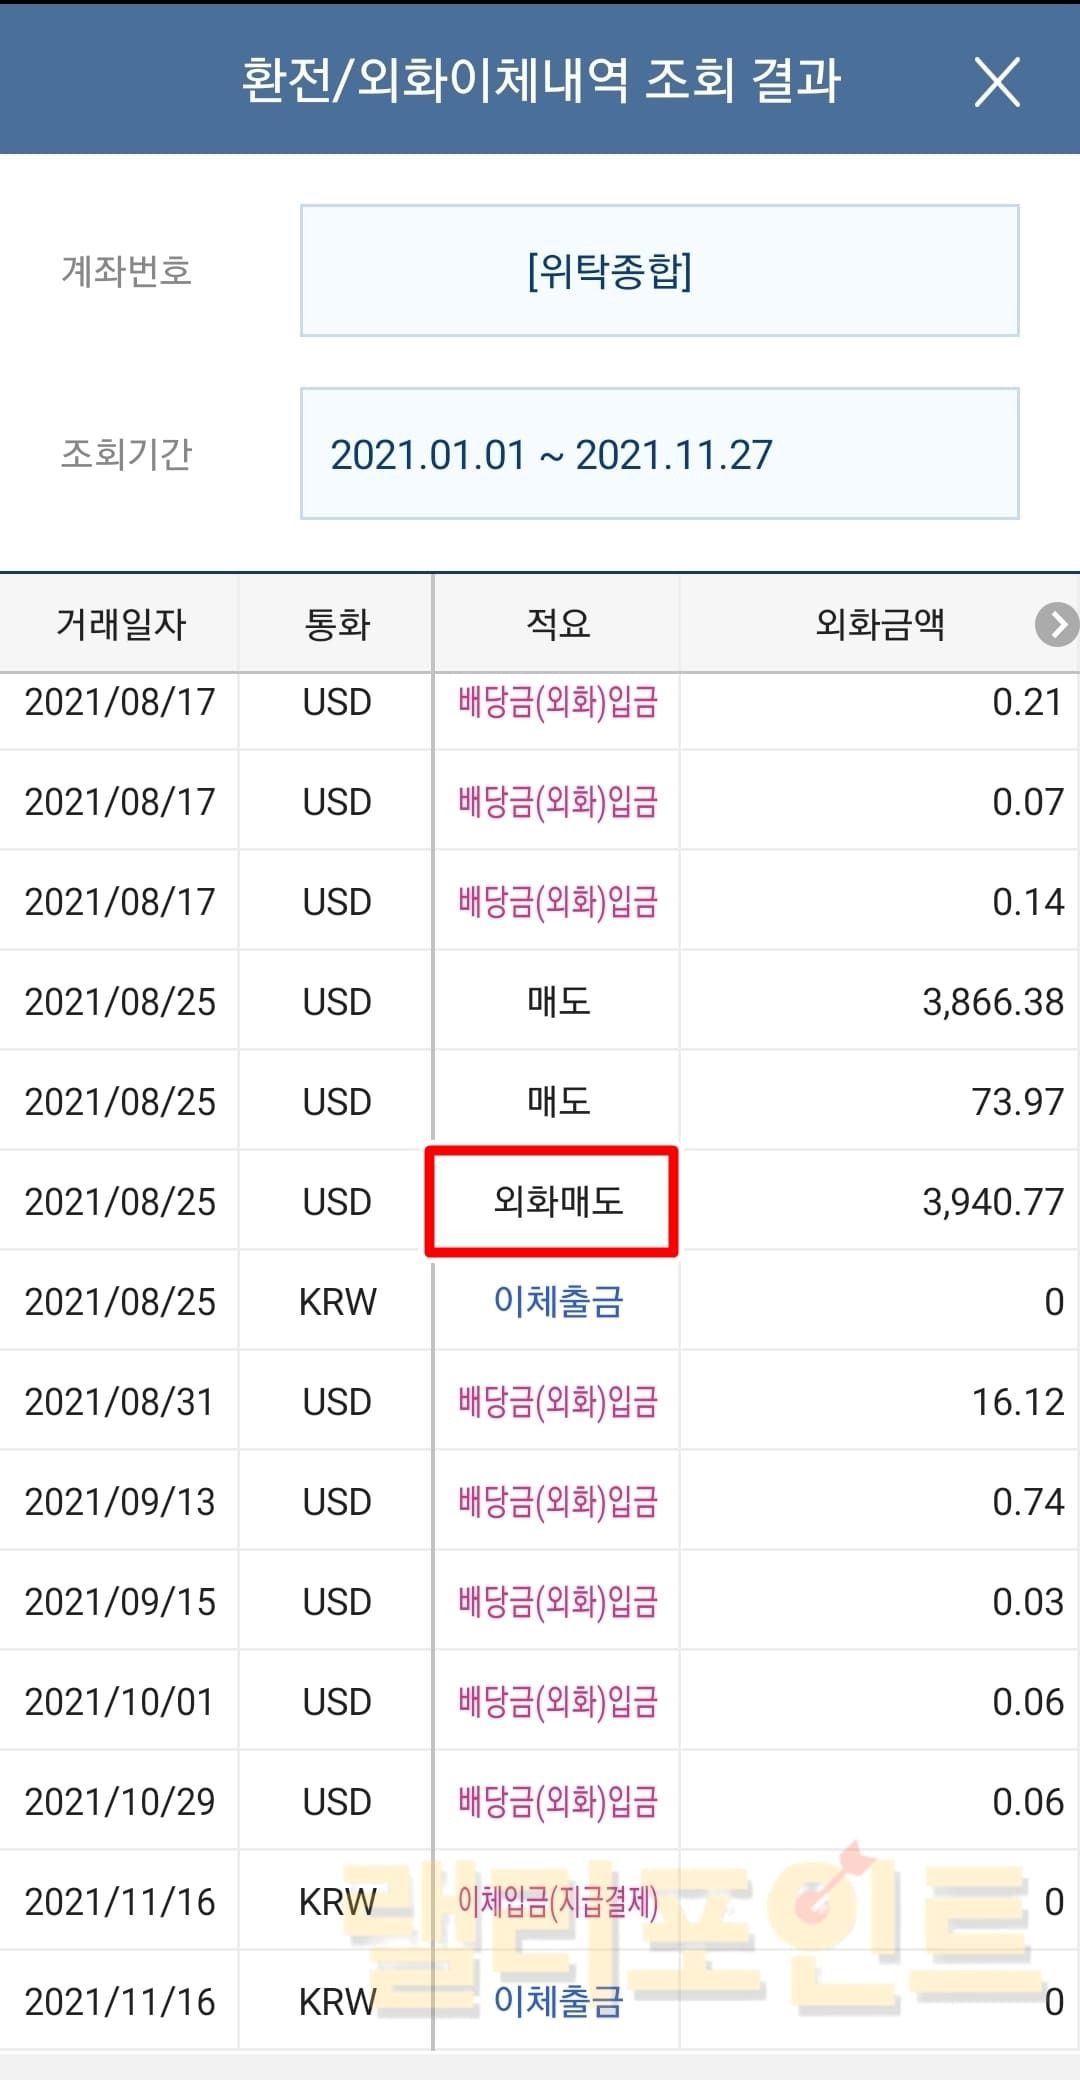1080x2080 pixels.
Task: Tap the 배당금(외화)입금 entry dated 2021/09/13
Action: (558, 1502)
